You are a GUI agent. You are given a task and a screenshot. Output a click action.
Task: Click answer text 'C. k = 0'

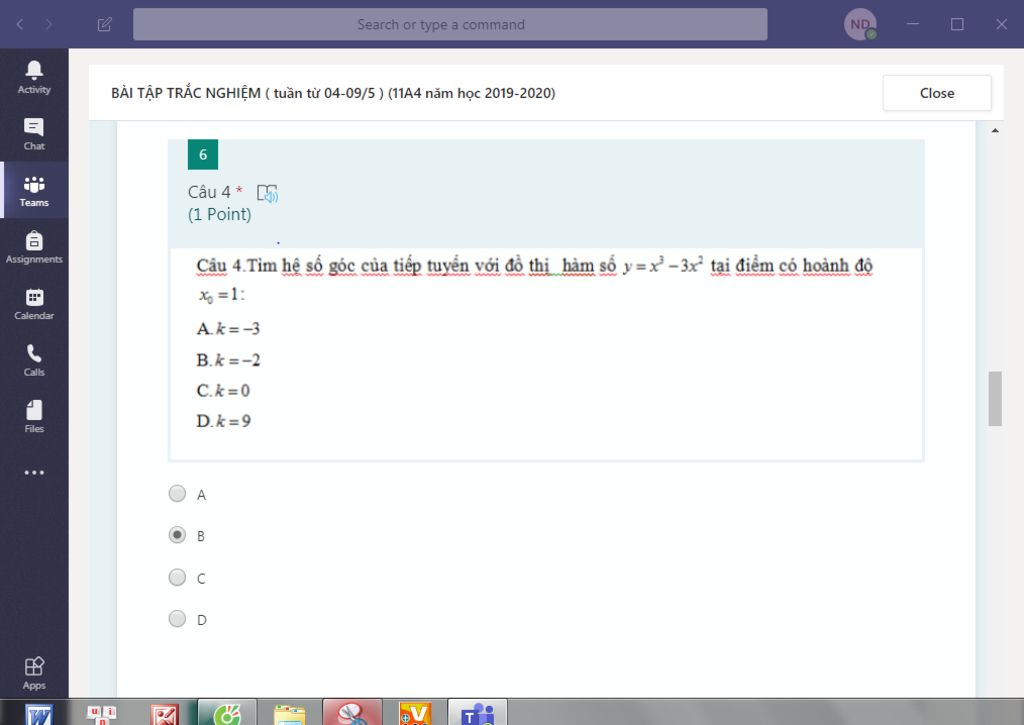(x=223, y=391)
